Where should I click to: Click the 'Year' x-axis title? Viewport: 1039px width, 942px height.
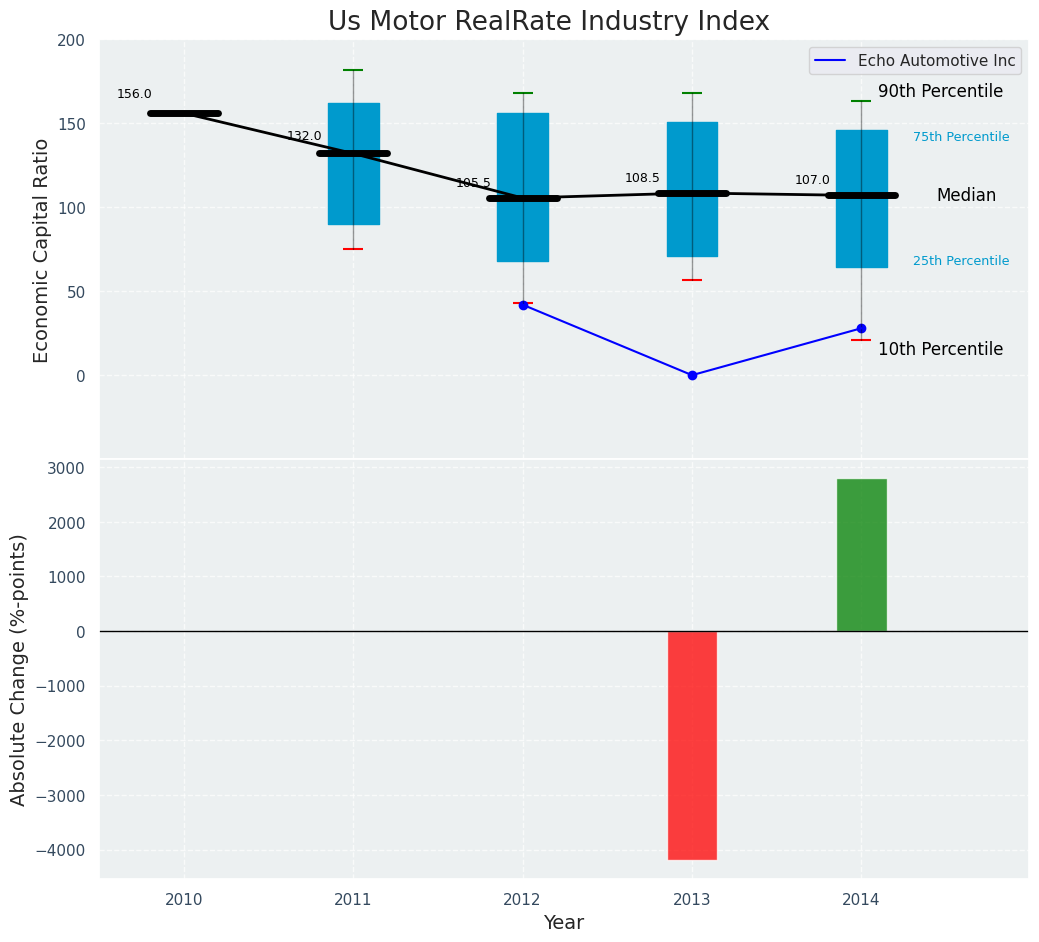pyautogui.click(x=563, y=923)
